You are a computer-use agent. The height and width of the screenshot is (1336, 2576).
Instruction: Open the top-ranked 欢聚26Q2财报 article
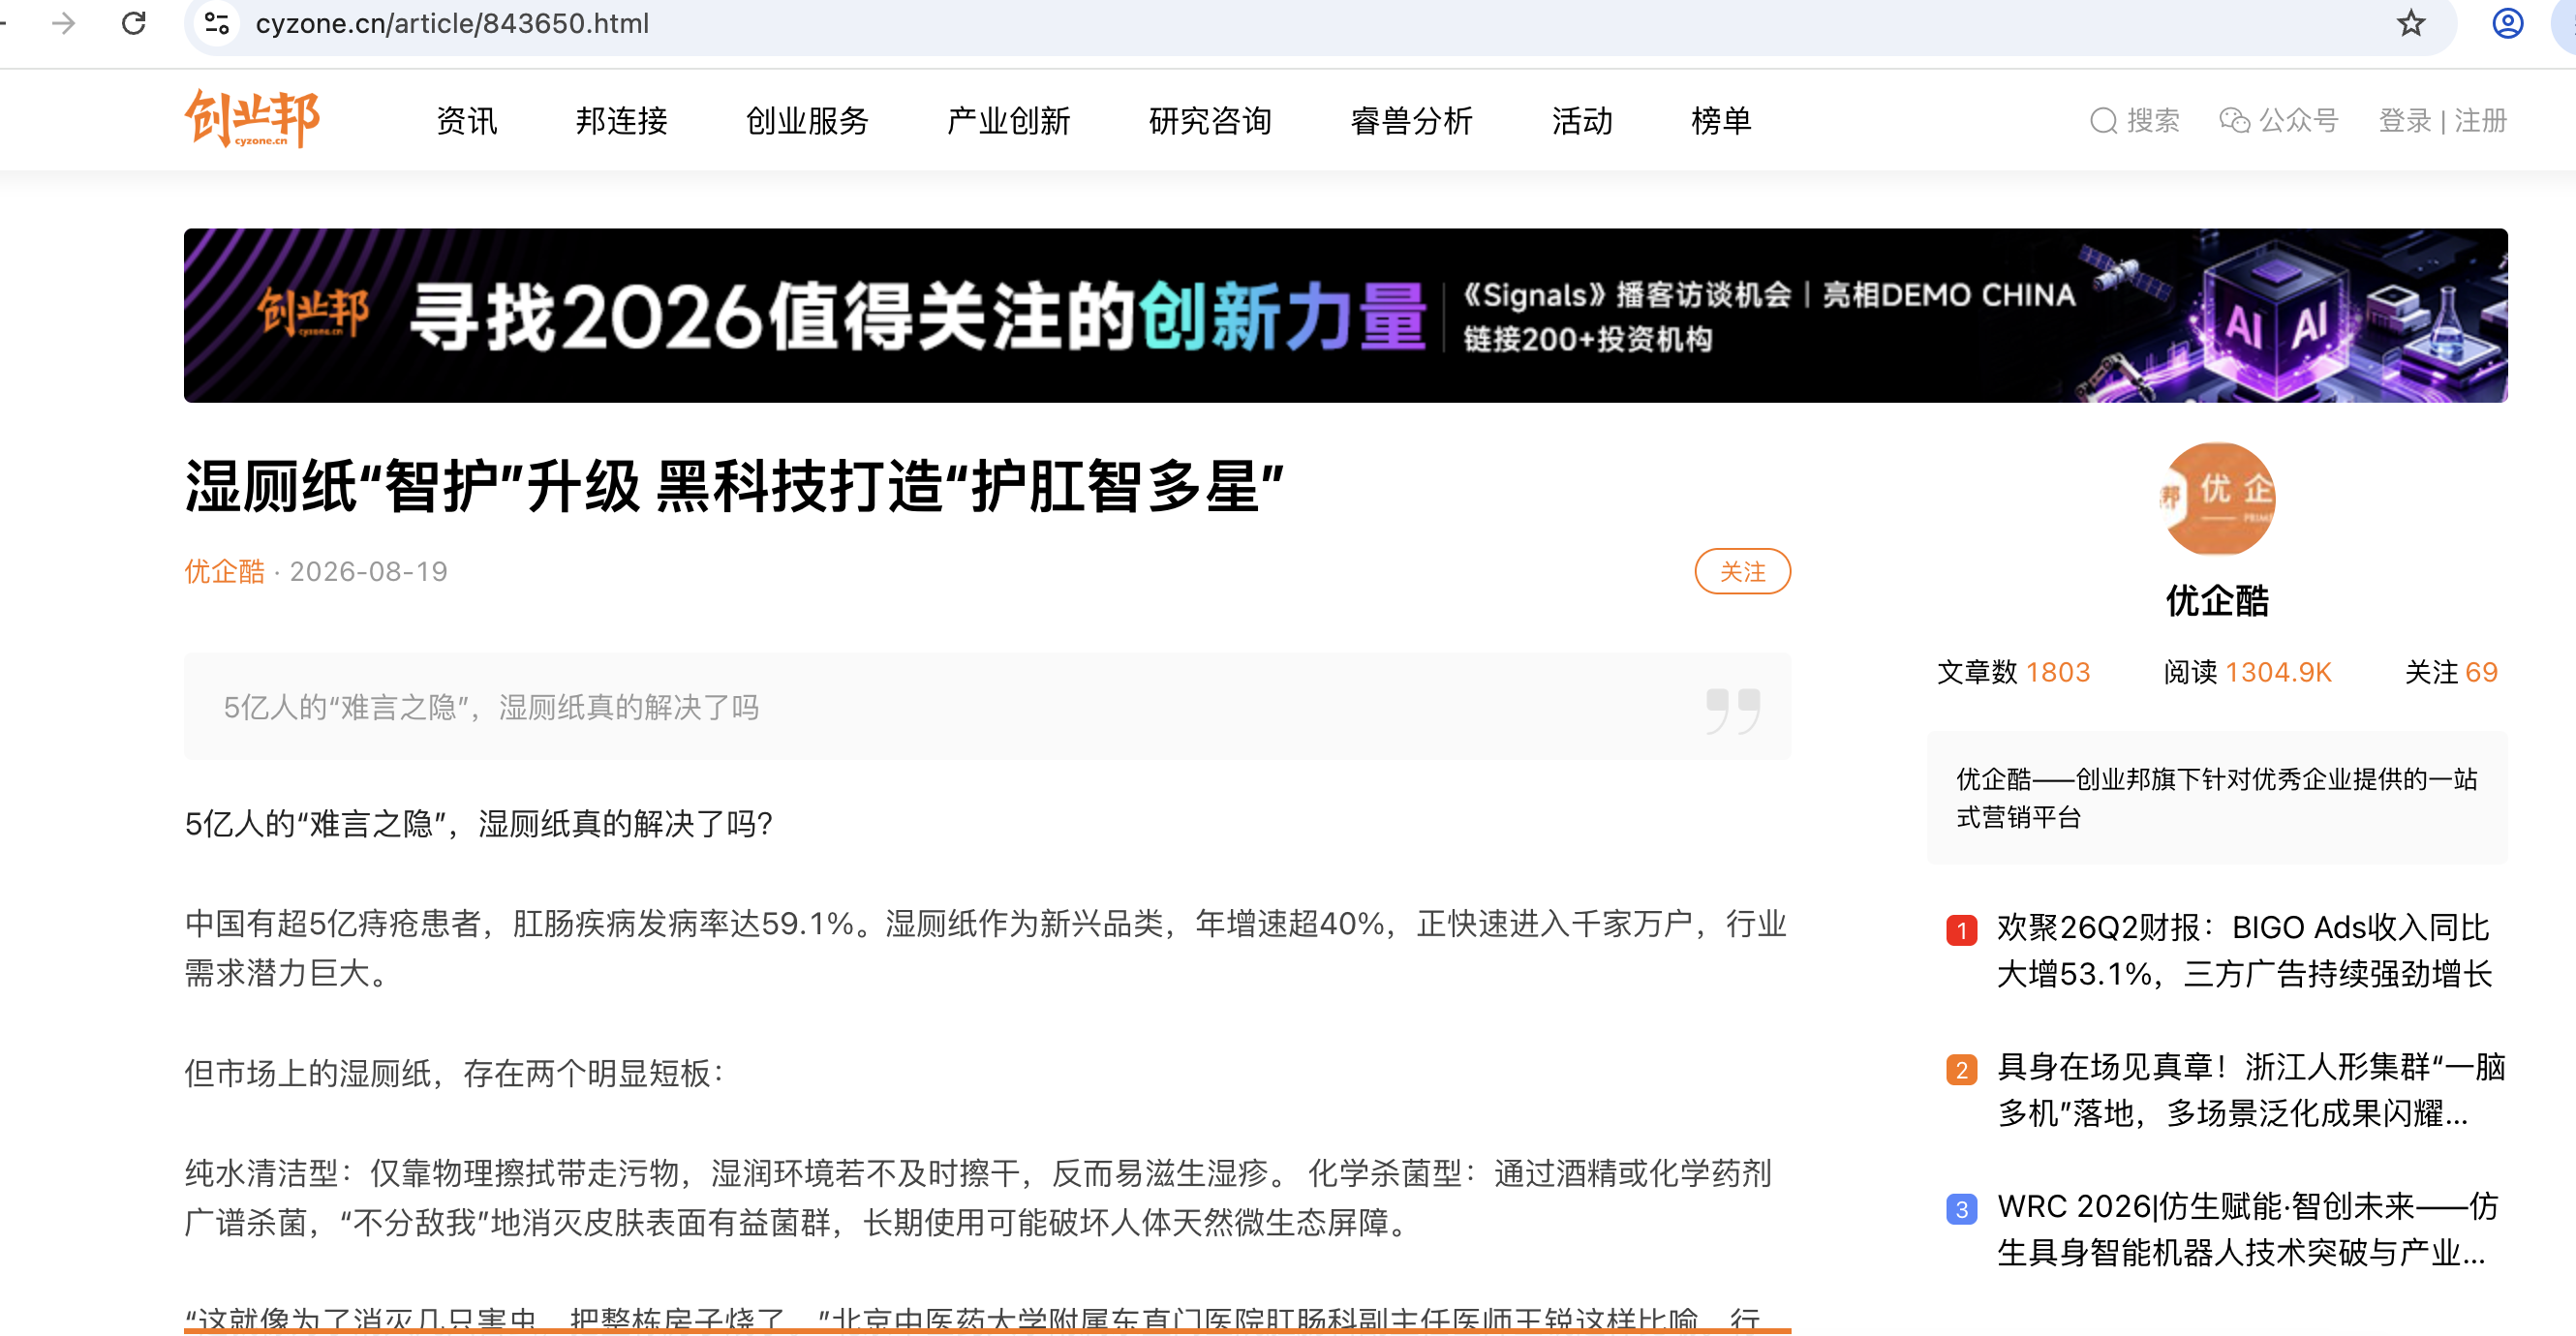pyautogui.click(x=2244, y=950)
